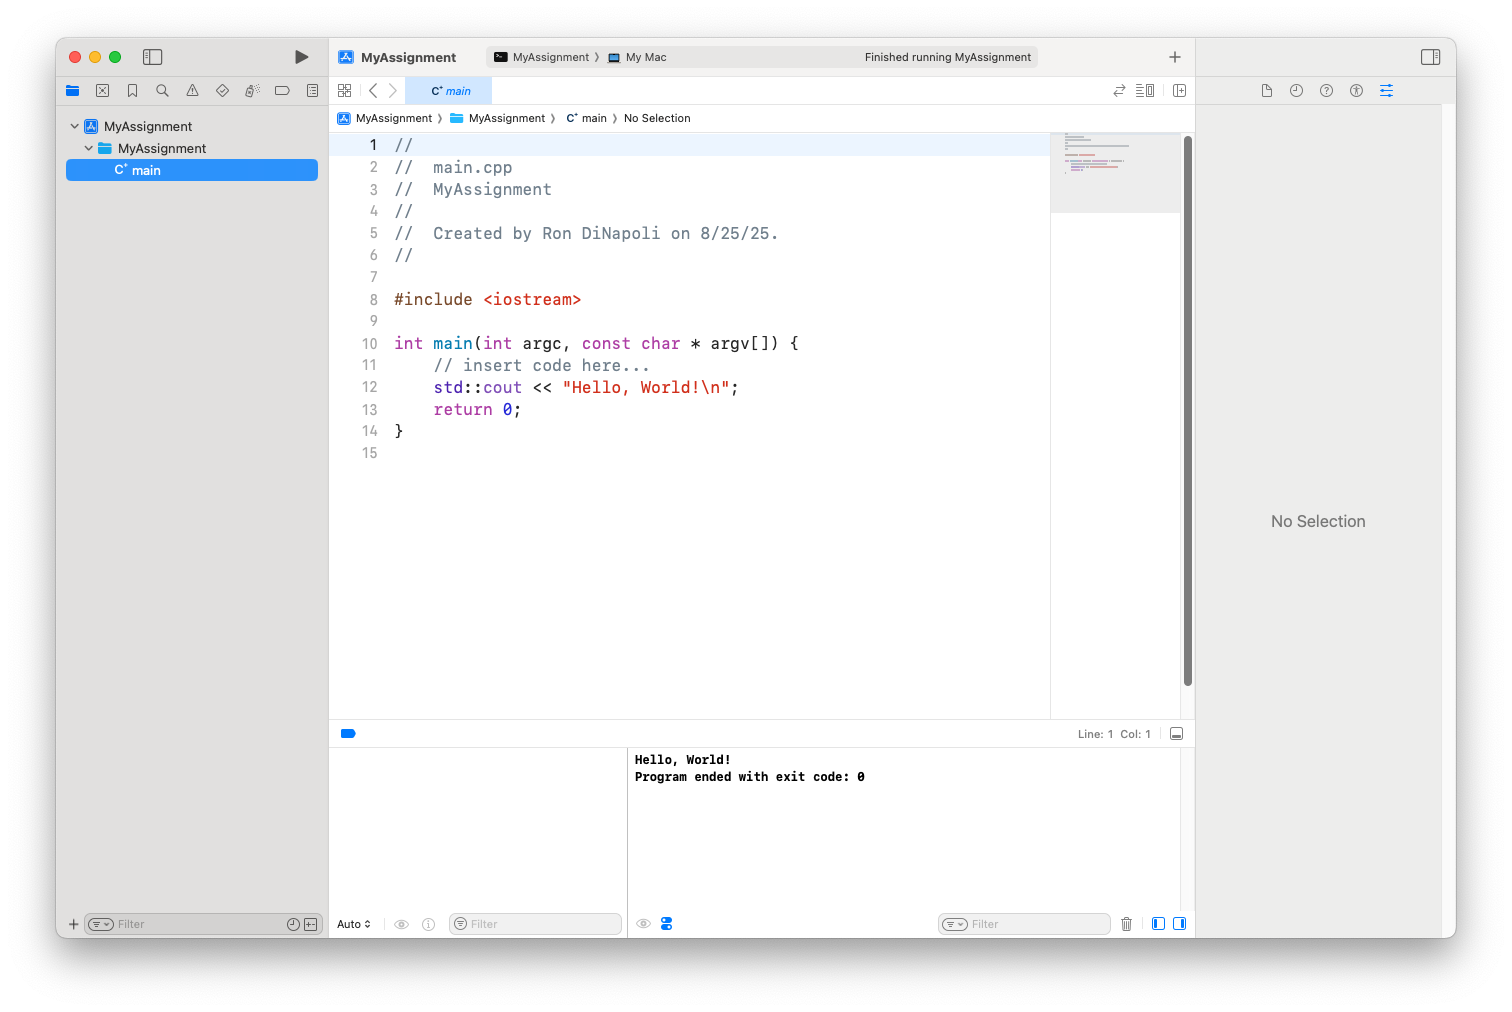Open the Test navigator diamond icon
1512x1012 pixels.
point(222,90)
